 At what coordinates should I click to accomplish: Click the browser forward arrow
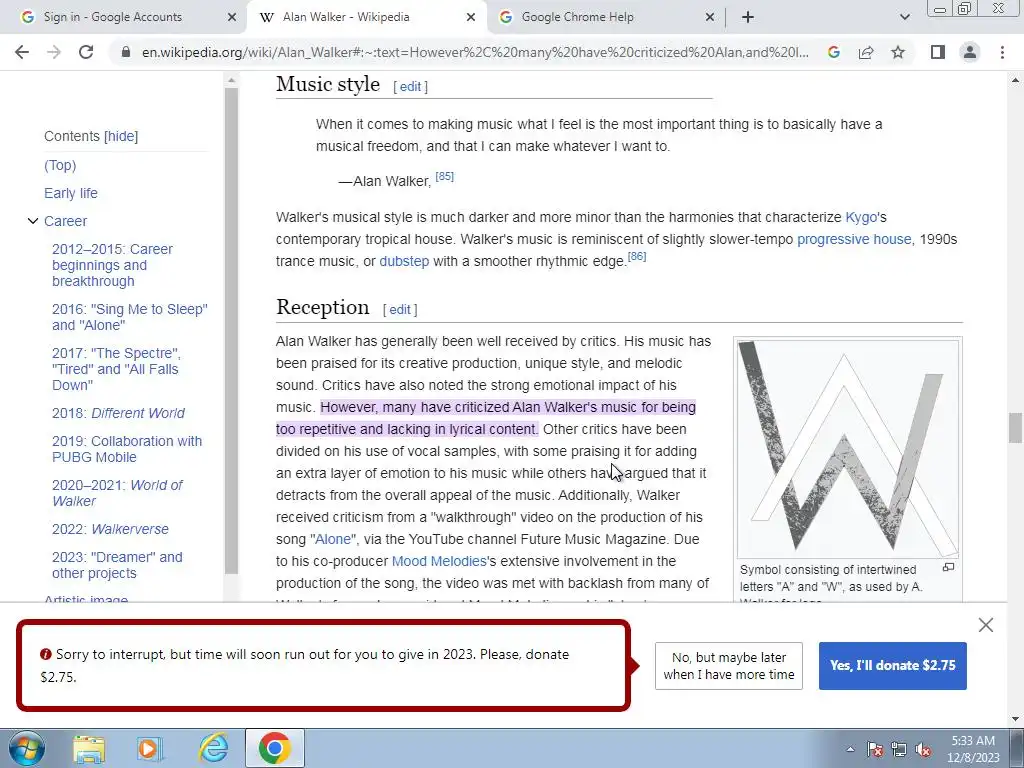pyautogui.click(x=54, y=52)
